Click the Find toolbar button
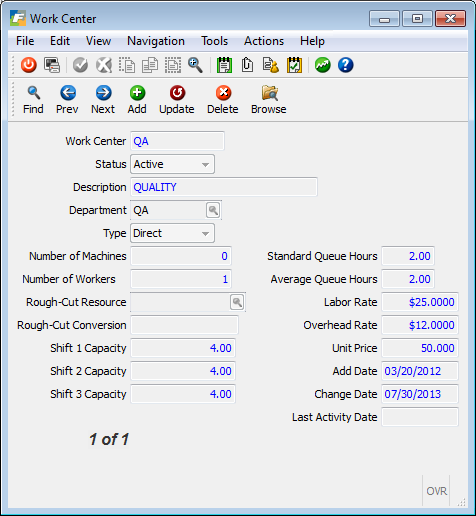The image size is (476, 516). pyautogui.click(x=33, y=100)
